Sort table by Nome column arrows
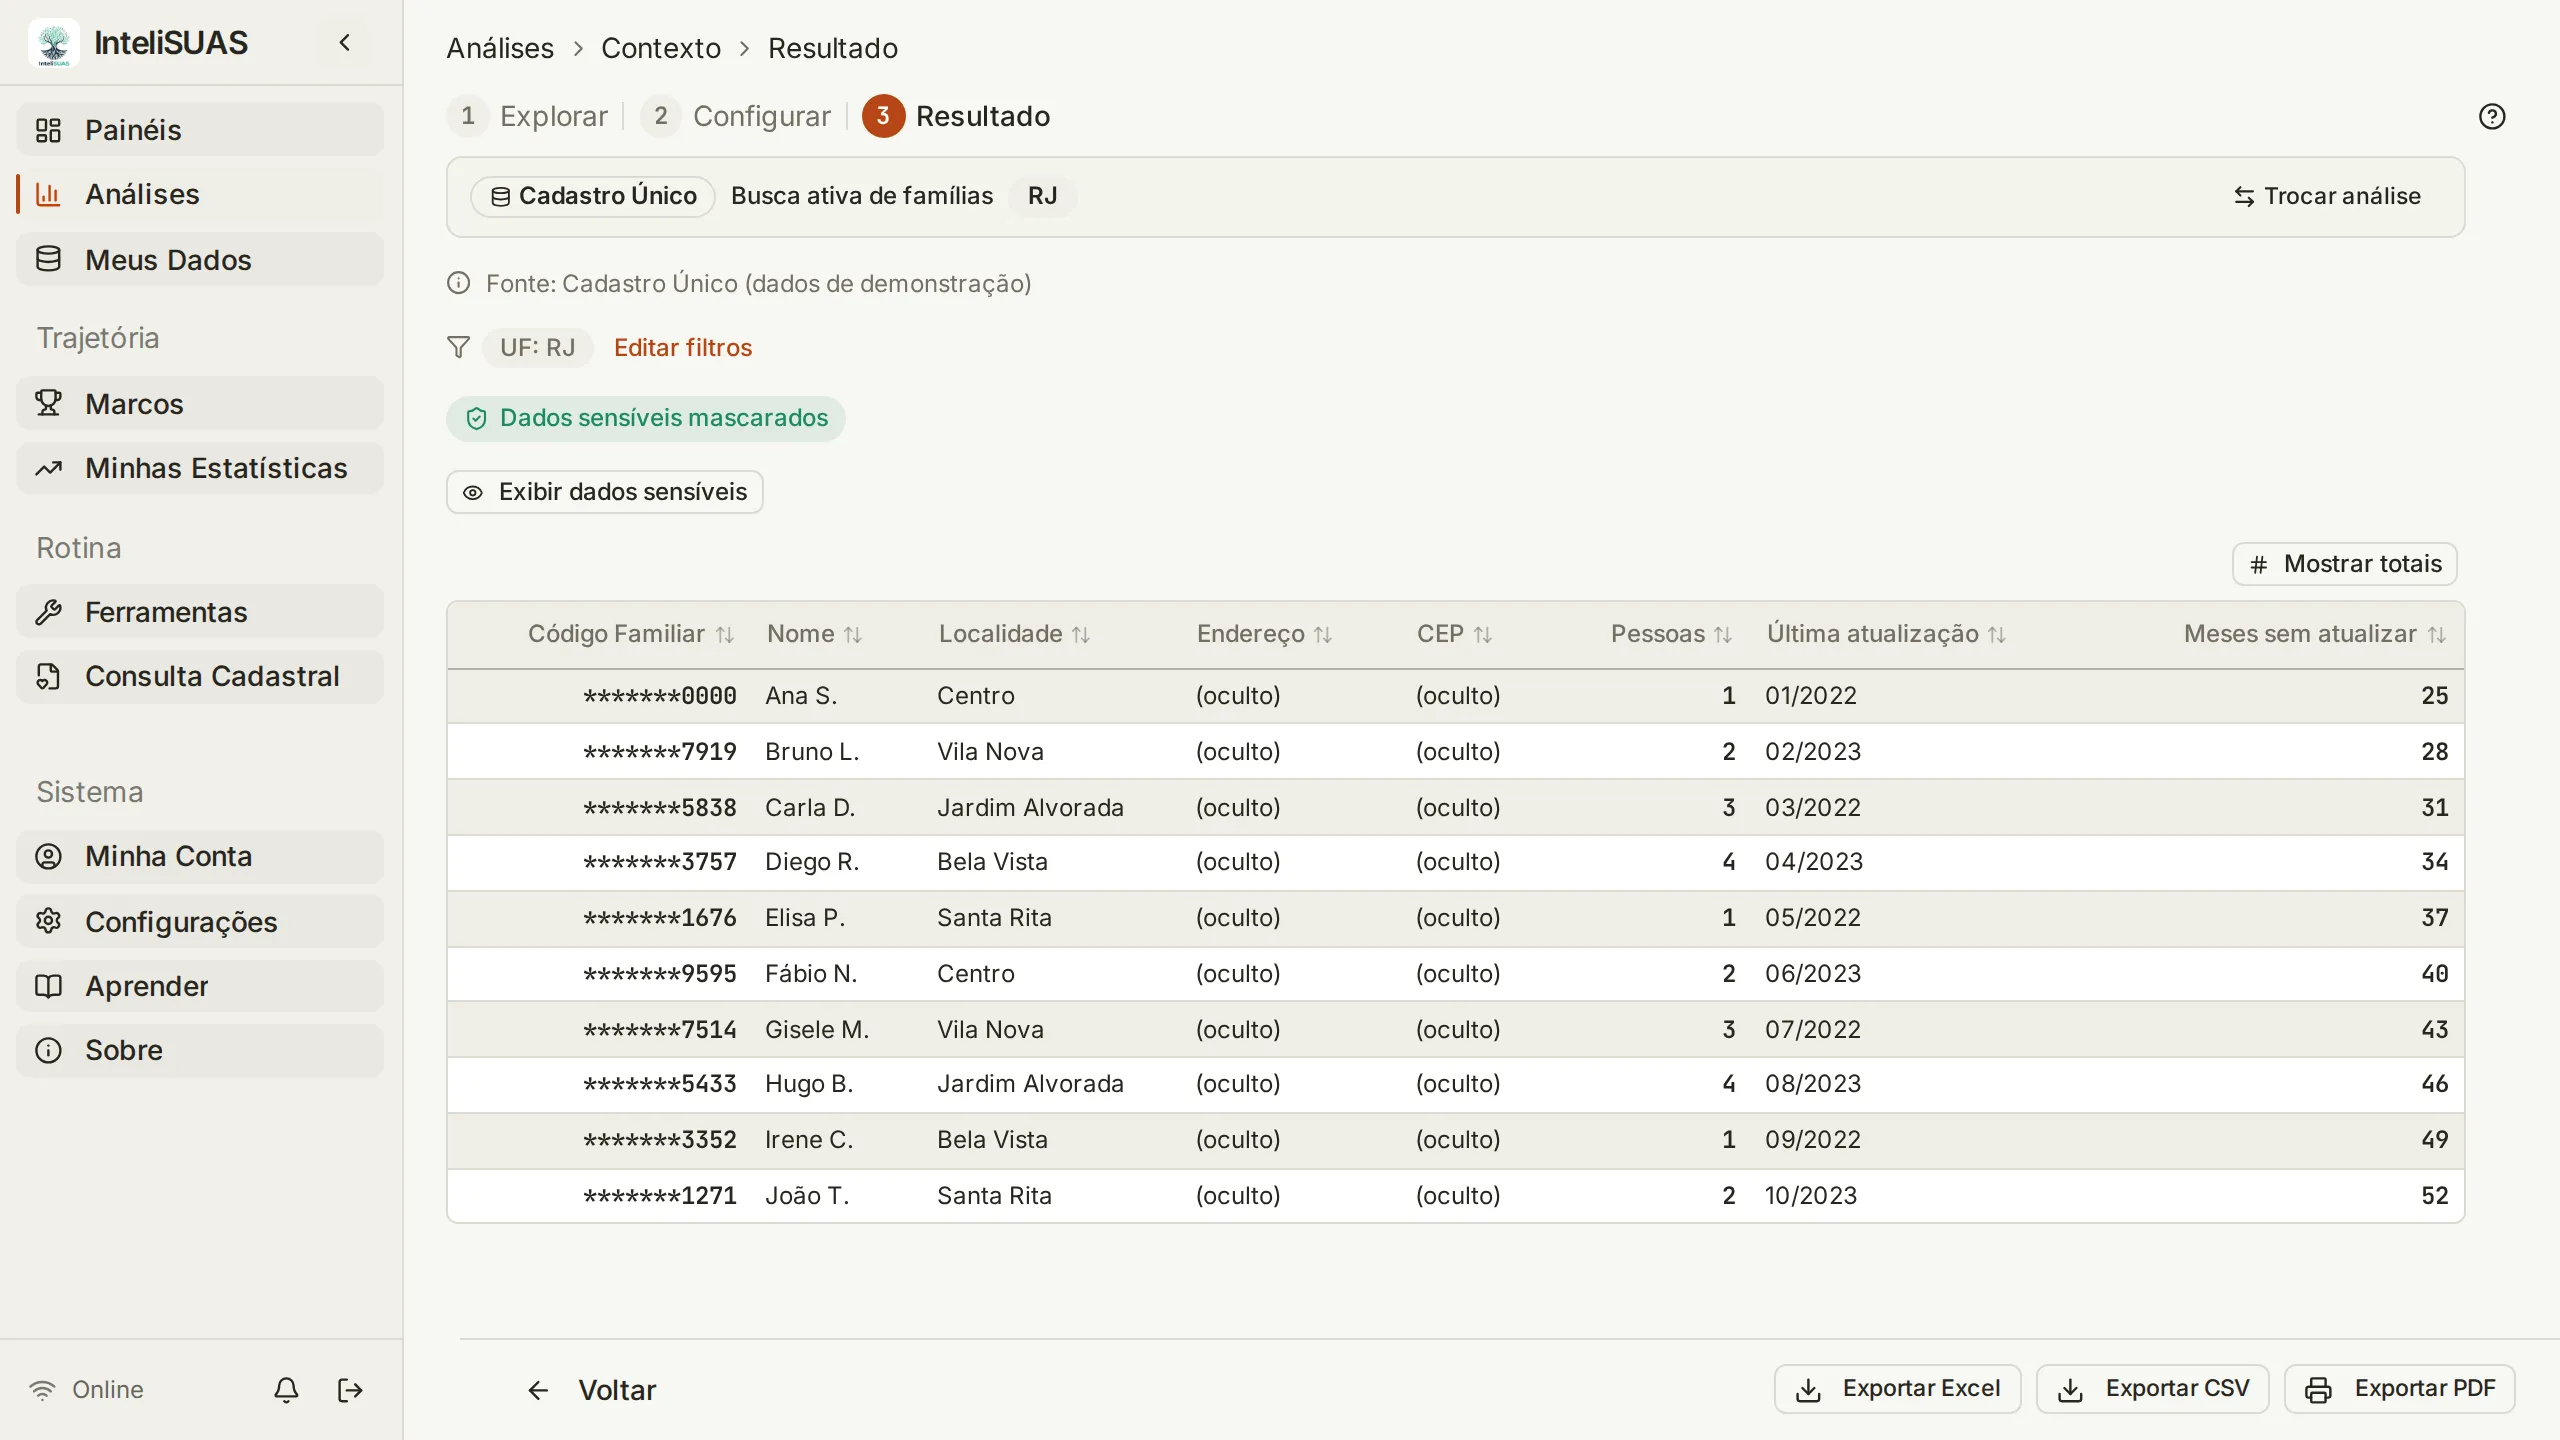Viewport: 2560px width, 1440px height. click(x=853, y=635)
